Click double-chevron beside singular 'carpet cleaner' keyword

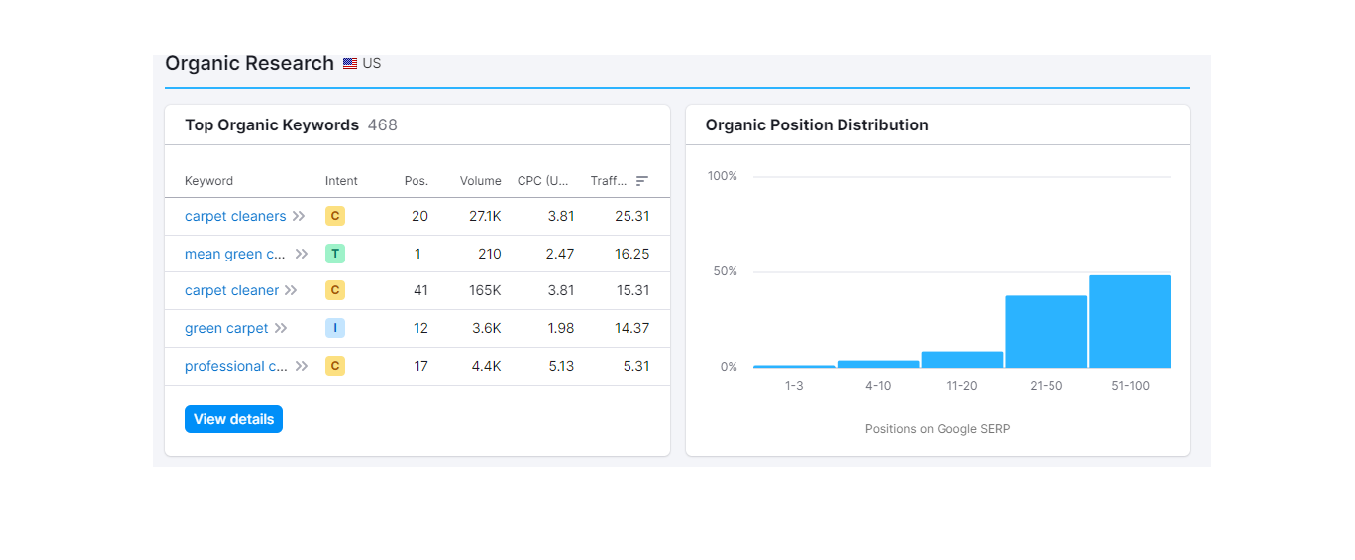click(x=291, y=290)
